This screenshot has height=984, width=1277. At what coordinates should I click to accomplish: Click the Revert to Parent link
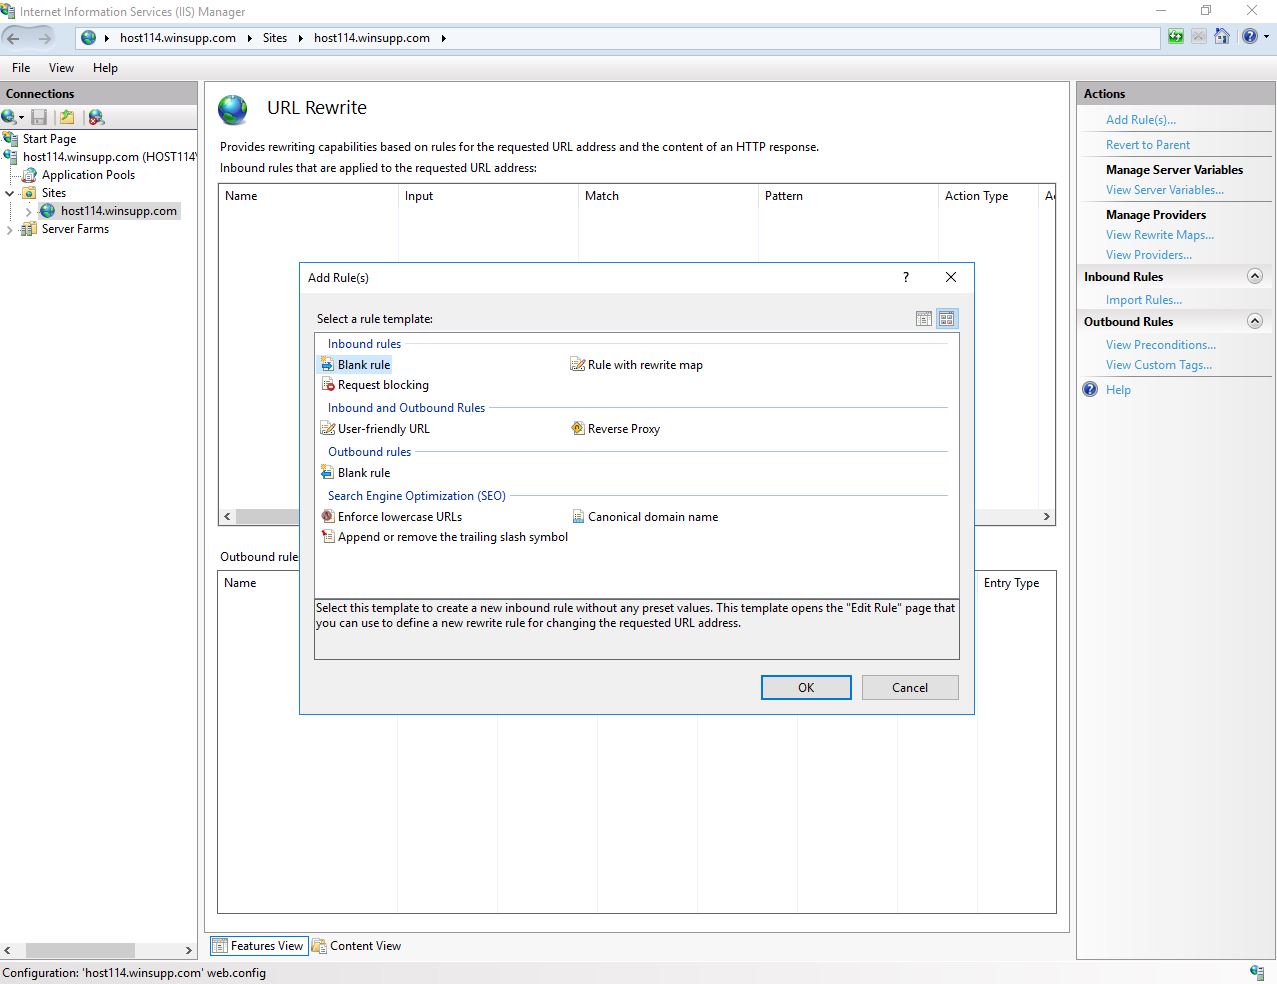pyautogui.click(x=1148, y=145)
